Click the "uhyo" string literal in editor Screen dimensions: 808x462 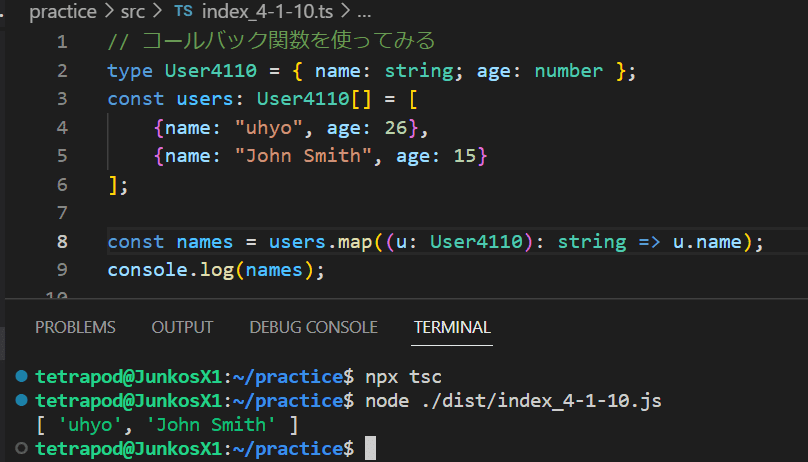coord(268,128)
